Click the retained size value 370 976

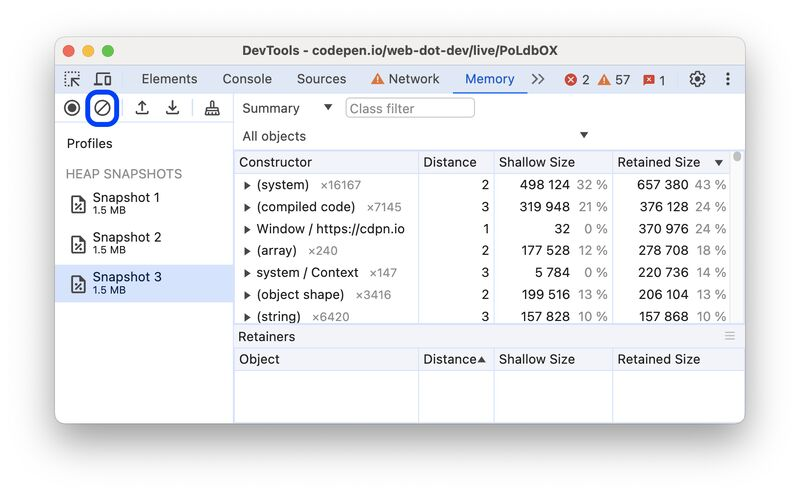[x=663, y=229]
